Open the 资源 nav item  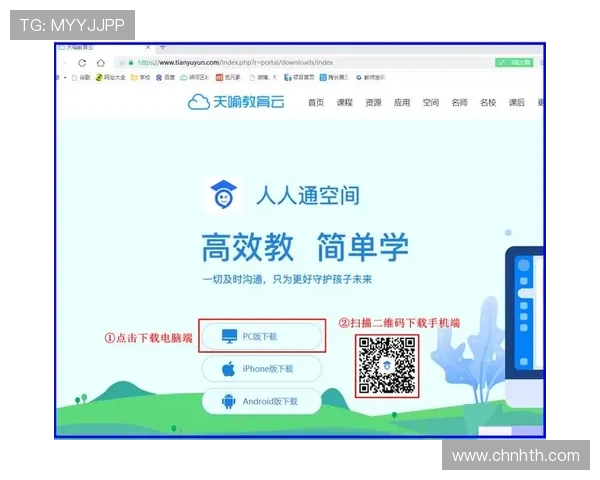373,103
